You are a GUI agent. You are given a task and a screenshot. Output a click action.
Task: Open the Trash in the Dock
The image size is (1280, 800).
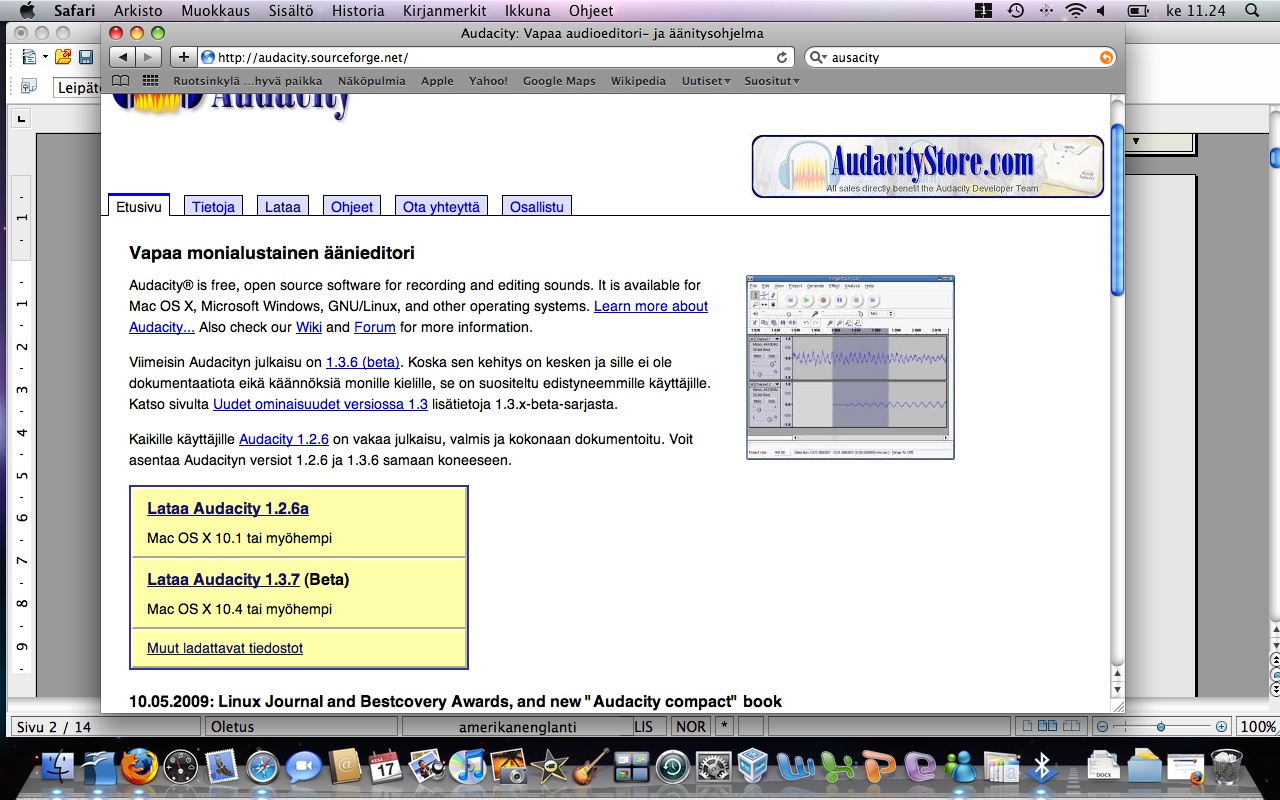click(x=1226, y=767)
